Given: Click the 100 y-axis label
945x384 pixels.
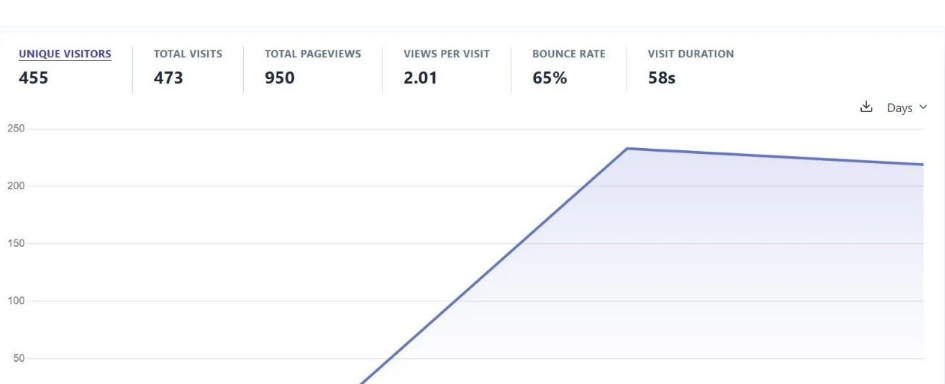Looking at the screenshot, I should (x=16, y=301).
